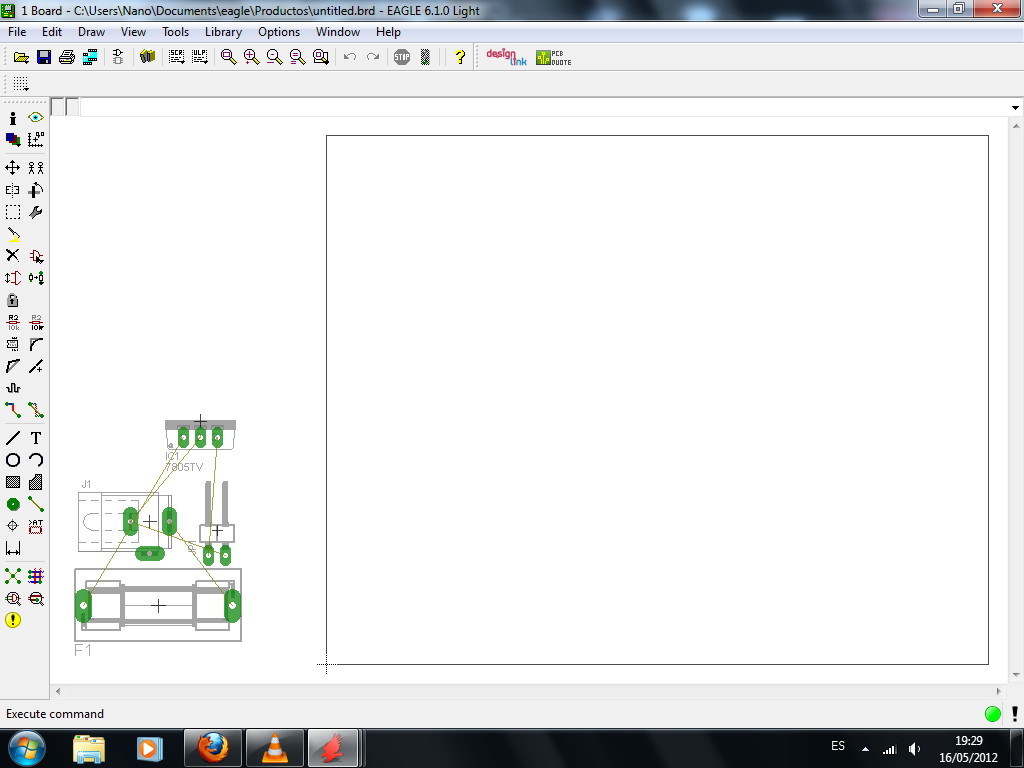The image size is (1024, 768).
Task: Run a user language program via ULP icon
Action: (199, 57)
